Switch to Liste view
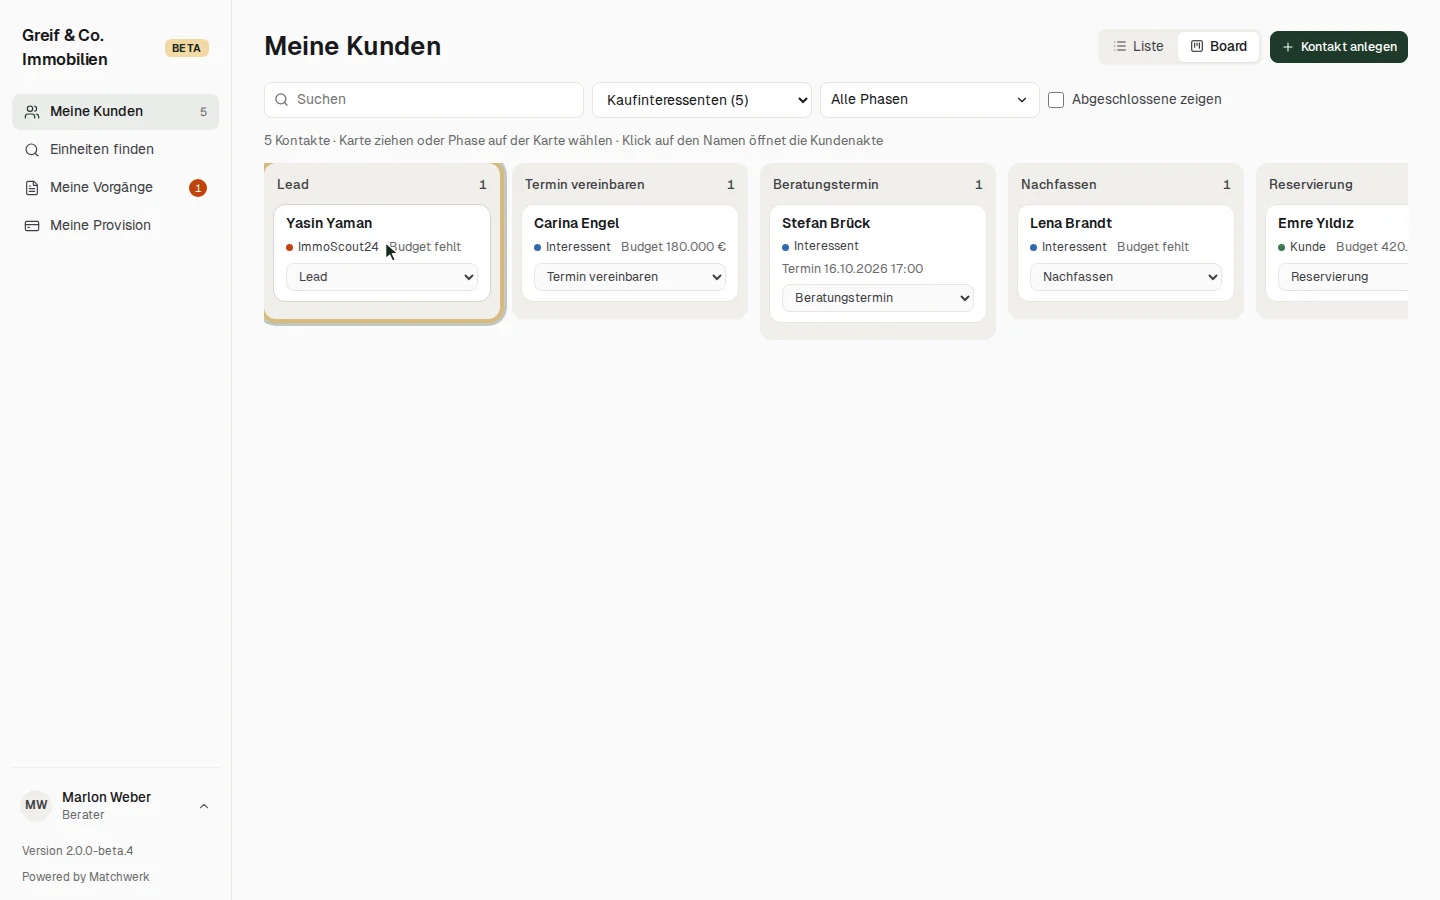The width and height of the screenshot is (1440, 900). pyautogui.click(x=1139, y=47)
